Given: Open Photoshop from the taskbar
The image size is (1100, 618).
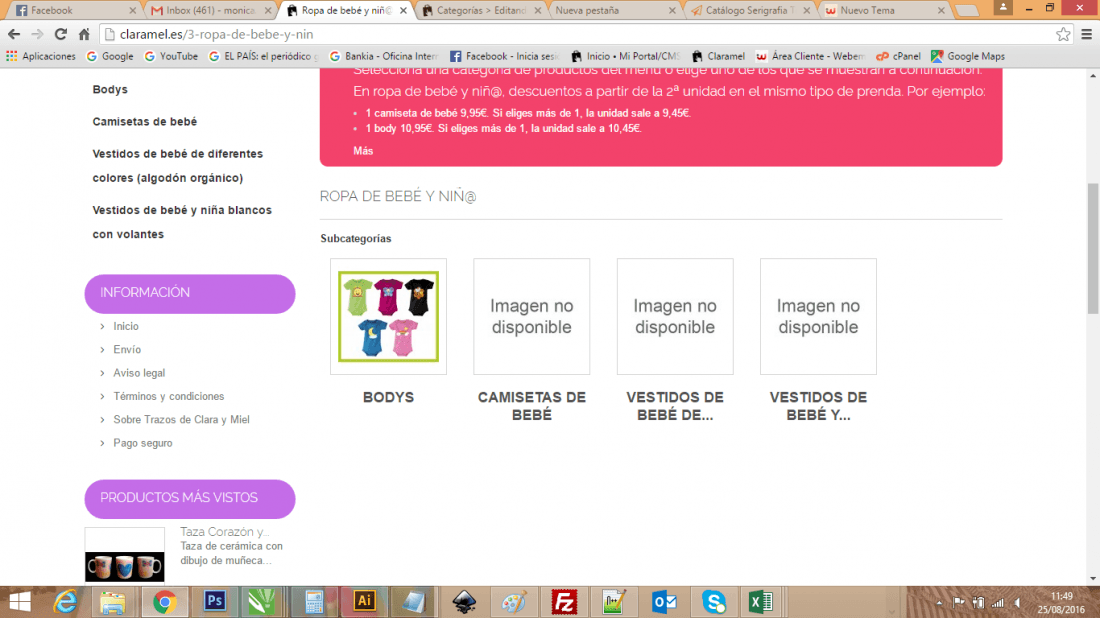Looking at the screenshot, I should (x=214, y=601).
